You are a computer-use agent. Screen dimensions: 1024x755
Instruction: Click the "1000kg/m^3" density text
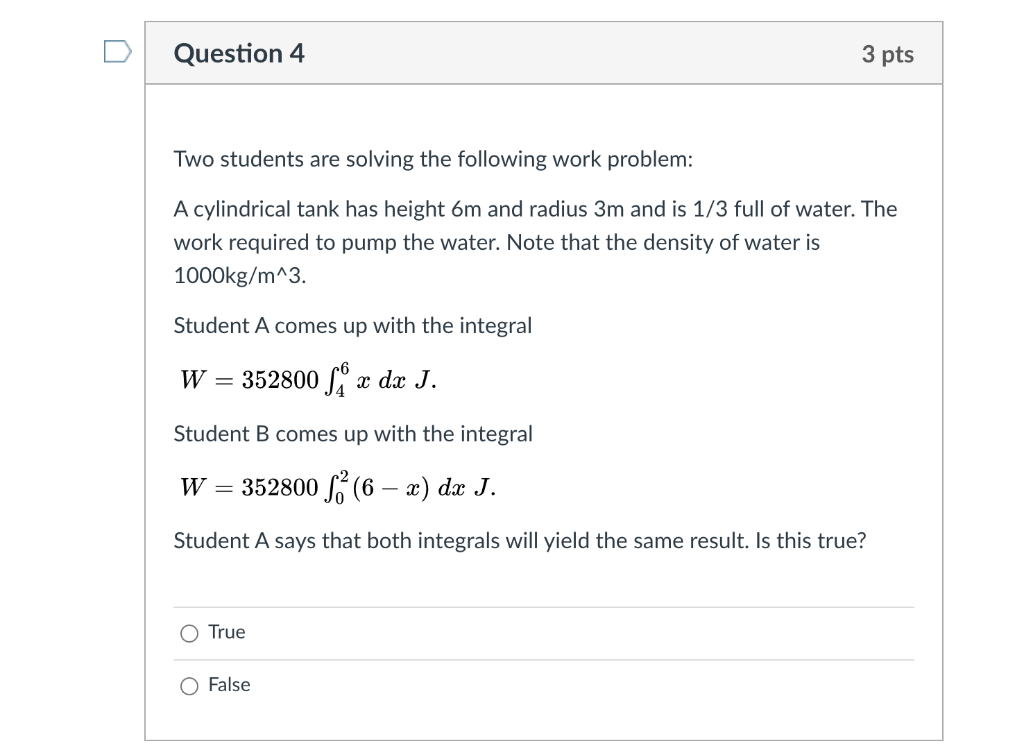240,276
